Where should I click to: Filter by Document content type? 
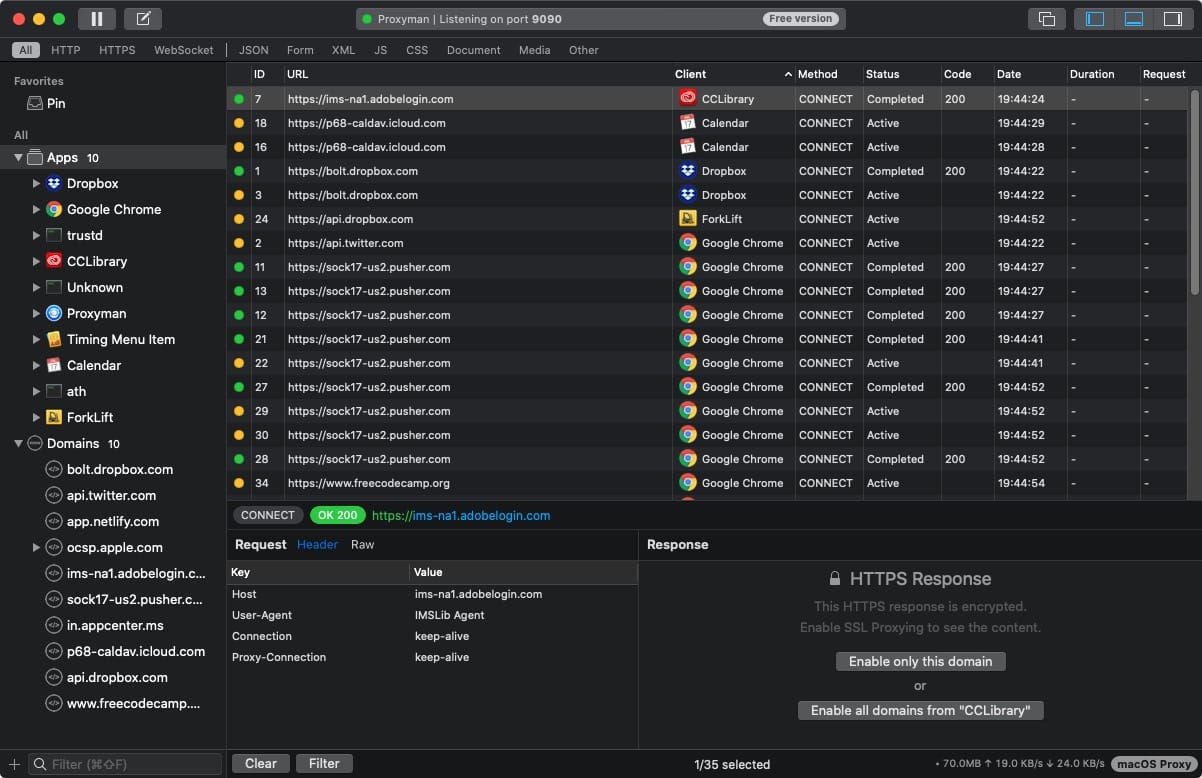point(474,50)
